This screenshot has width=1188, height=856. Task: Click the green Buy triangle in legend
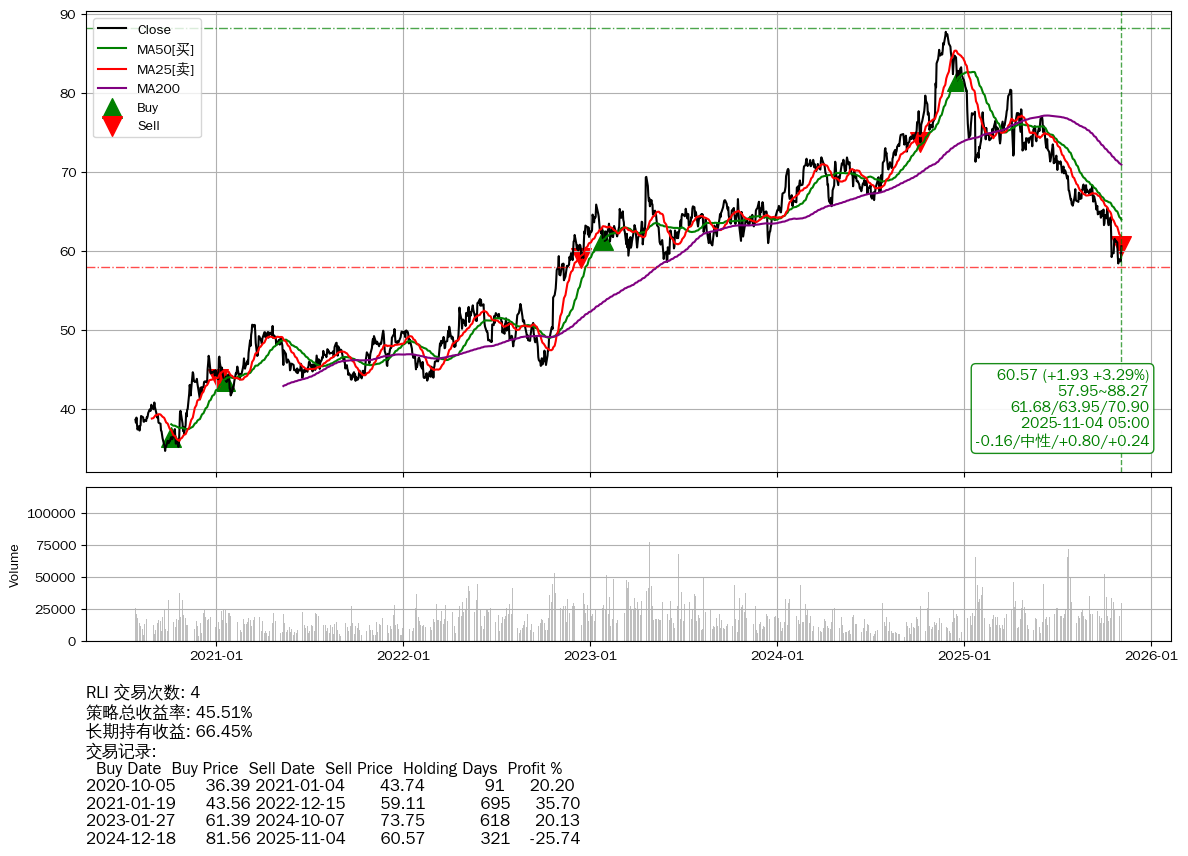(113, 107)
